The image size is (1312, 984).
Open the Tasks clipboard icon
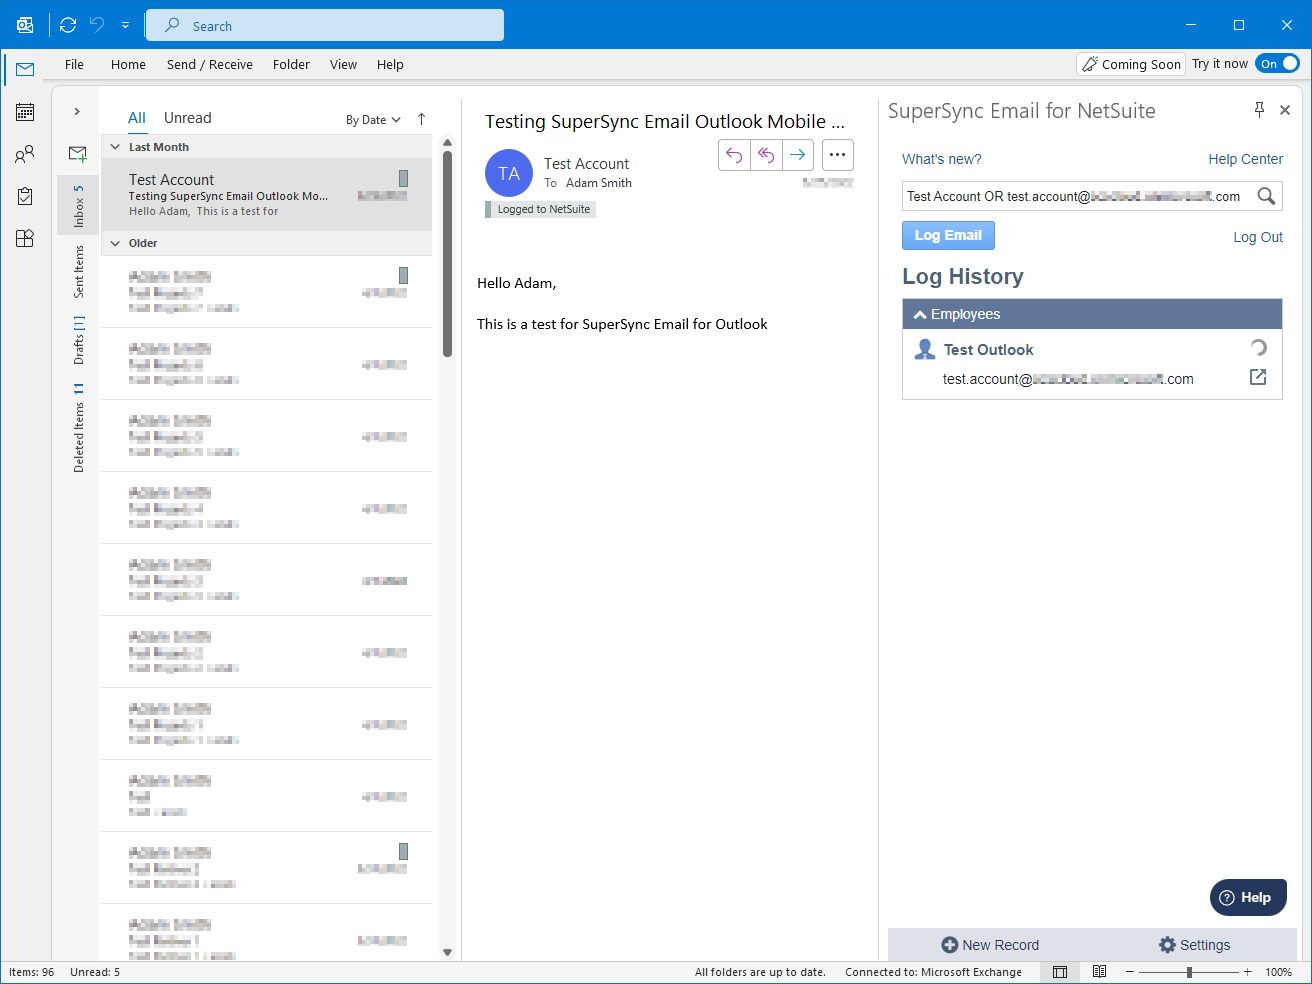point(25,196)
